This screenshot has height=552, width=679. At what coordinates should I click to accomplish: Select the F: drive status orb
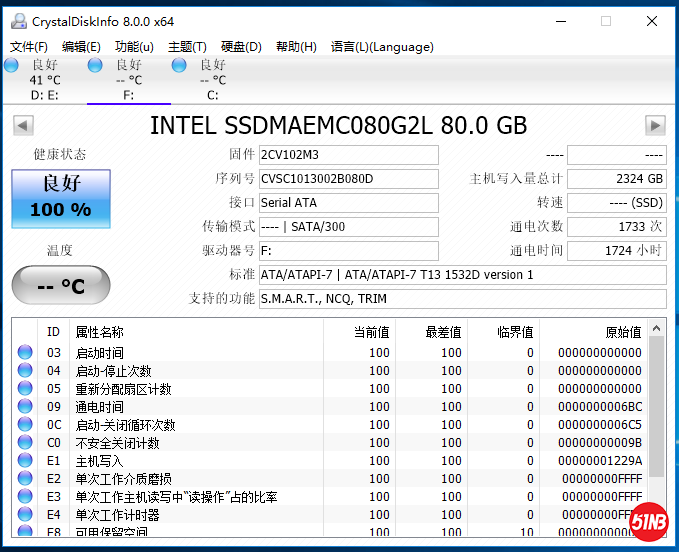point(95,66)
